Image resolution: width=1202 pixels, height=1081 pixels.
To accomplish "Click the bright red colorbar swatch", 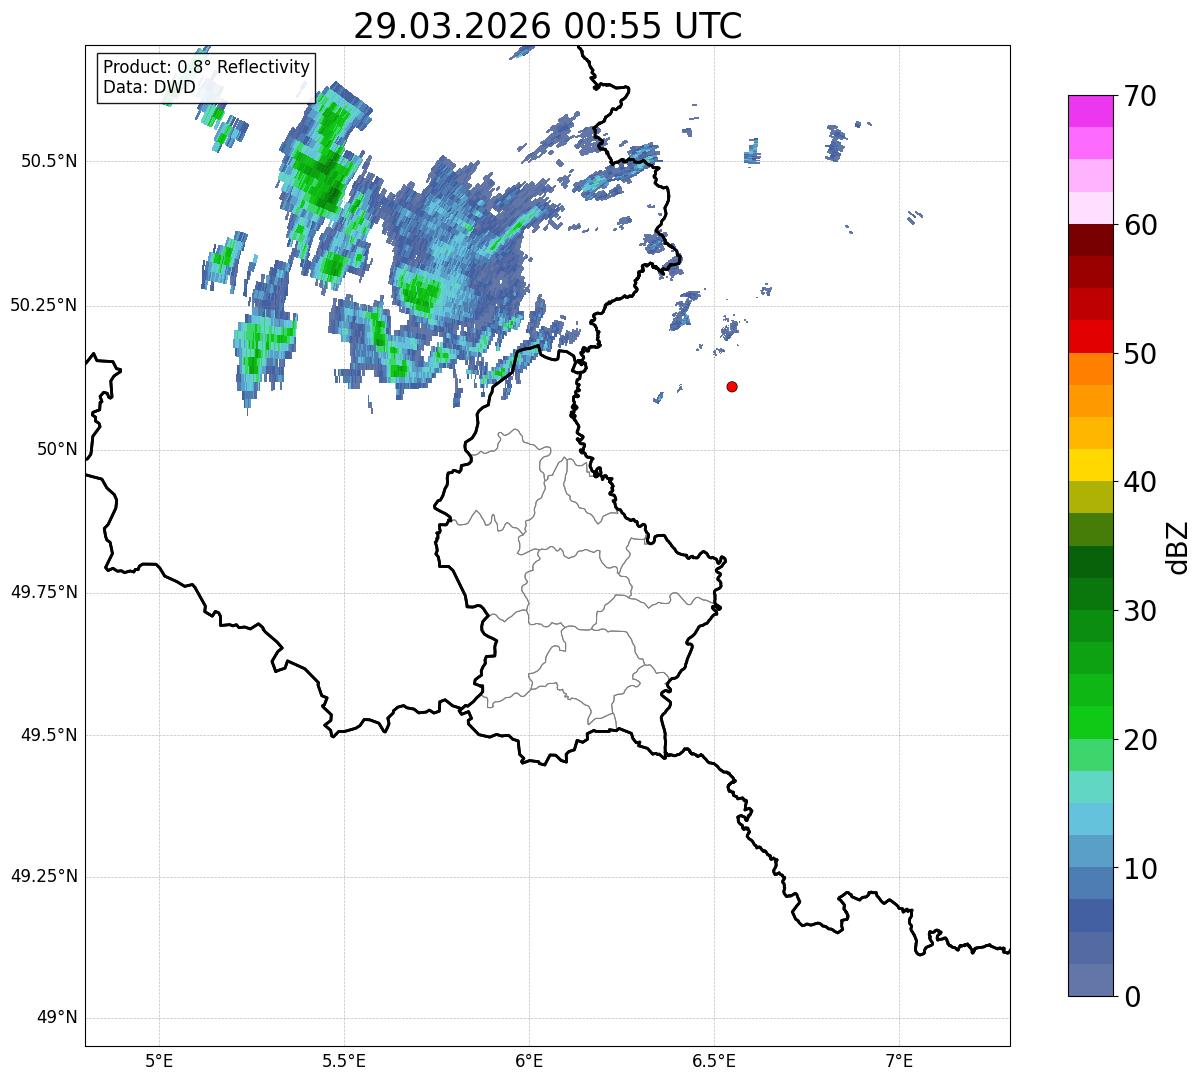I will 1090,337.
